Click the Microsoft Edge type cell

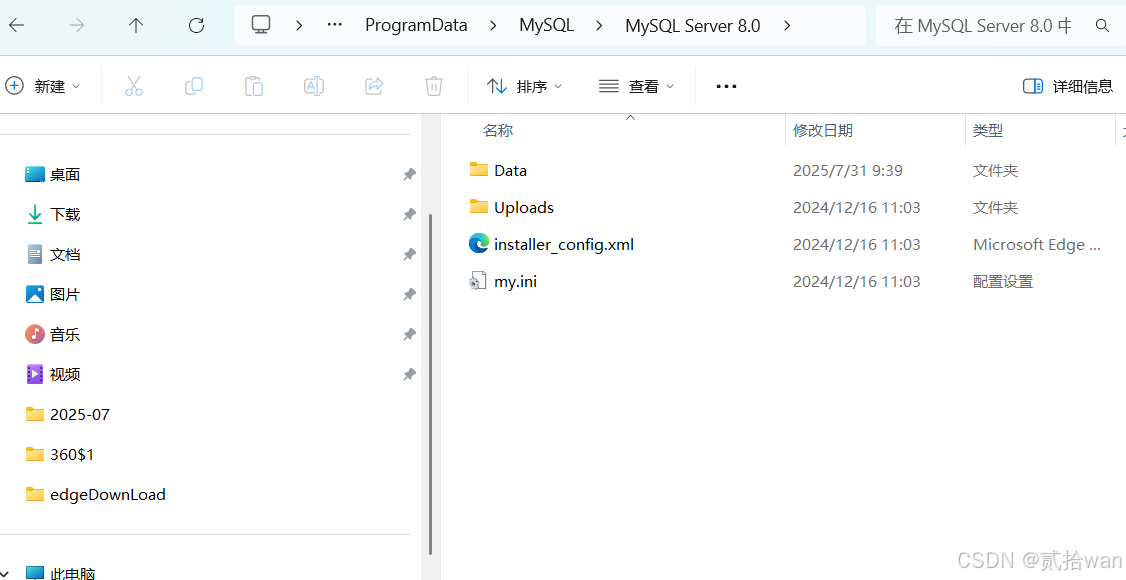coord(1036,244)
